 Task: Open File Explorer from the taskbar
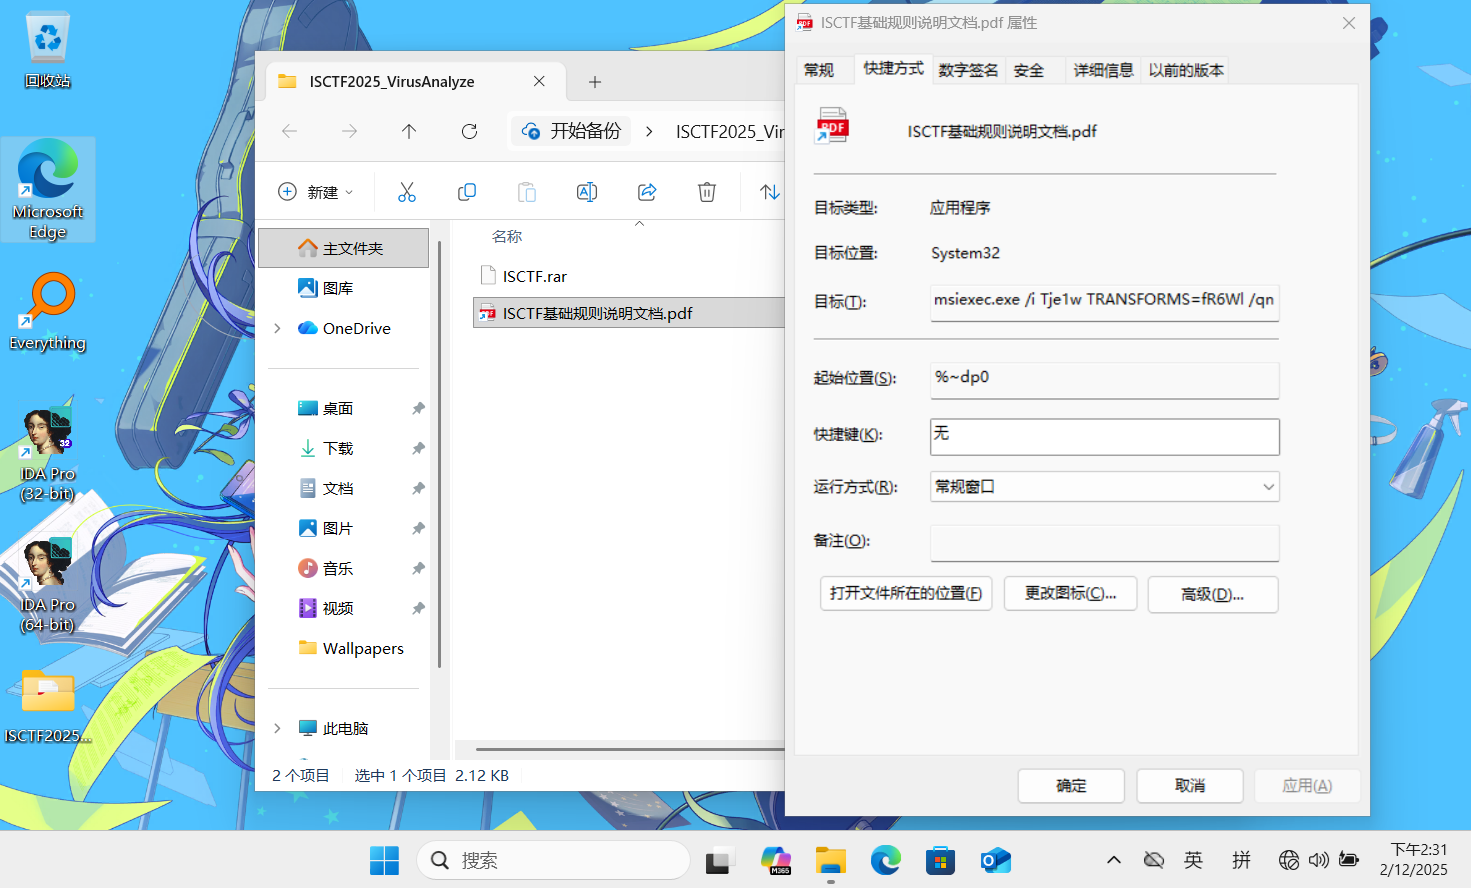(830, 860)
